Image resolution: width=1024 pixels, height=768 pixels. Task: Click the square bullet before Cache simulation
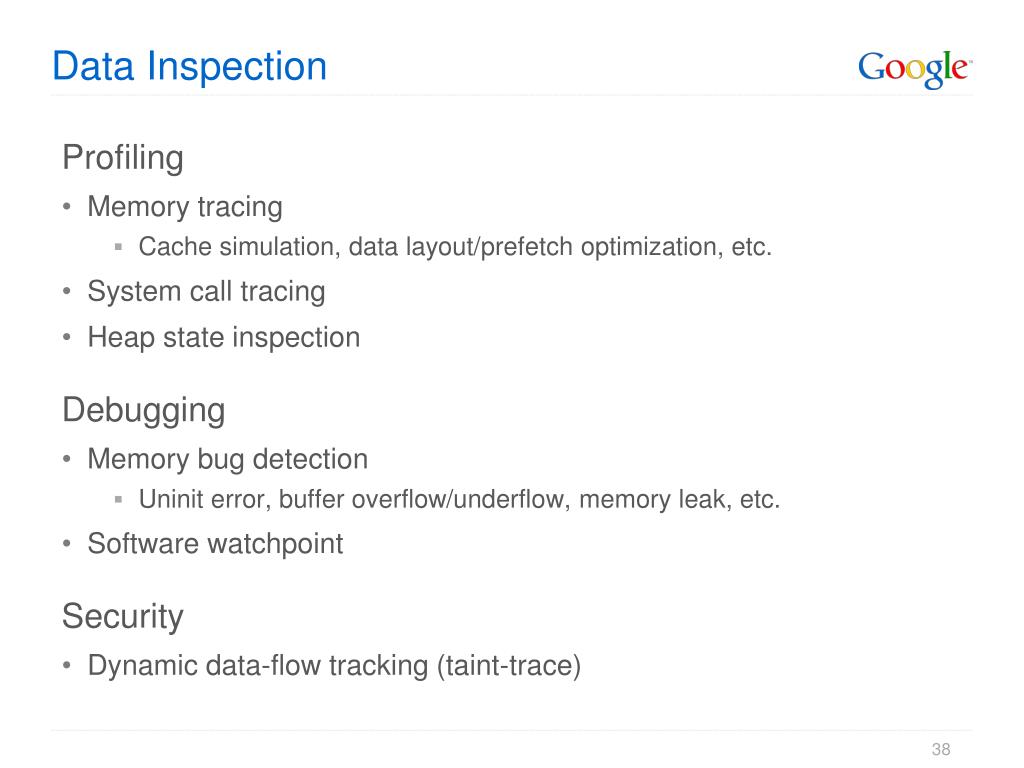(x=118, y=247)
